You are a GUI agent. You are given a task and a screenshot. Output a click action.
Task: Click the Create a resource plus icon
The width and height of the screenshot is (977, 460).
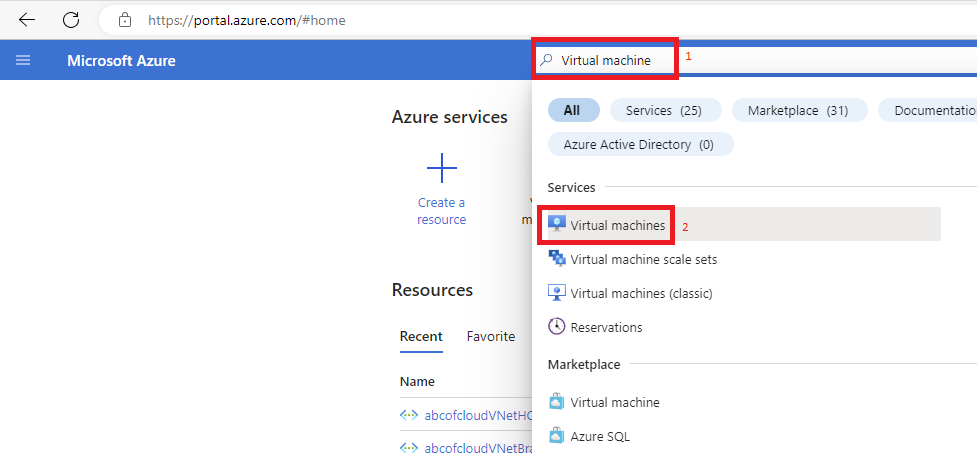click(x=442, y=168)
